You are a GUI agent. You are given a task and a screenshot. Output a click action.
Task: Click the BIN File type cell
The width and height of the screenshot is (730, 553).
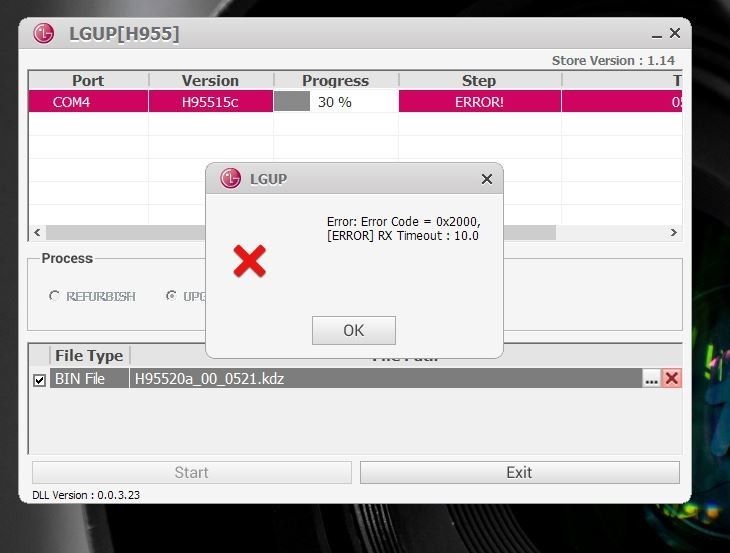(x=89, y=378)
